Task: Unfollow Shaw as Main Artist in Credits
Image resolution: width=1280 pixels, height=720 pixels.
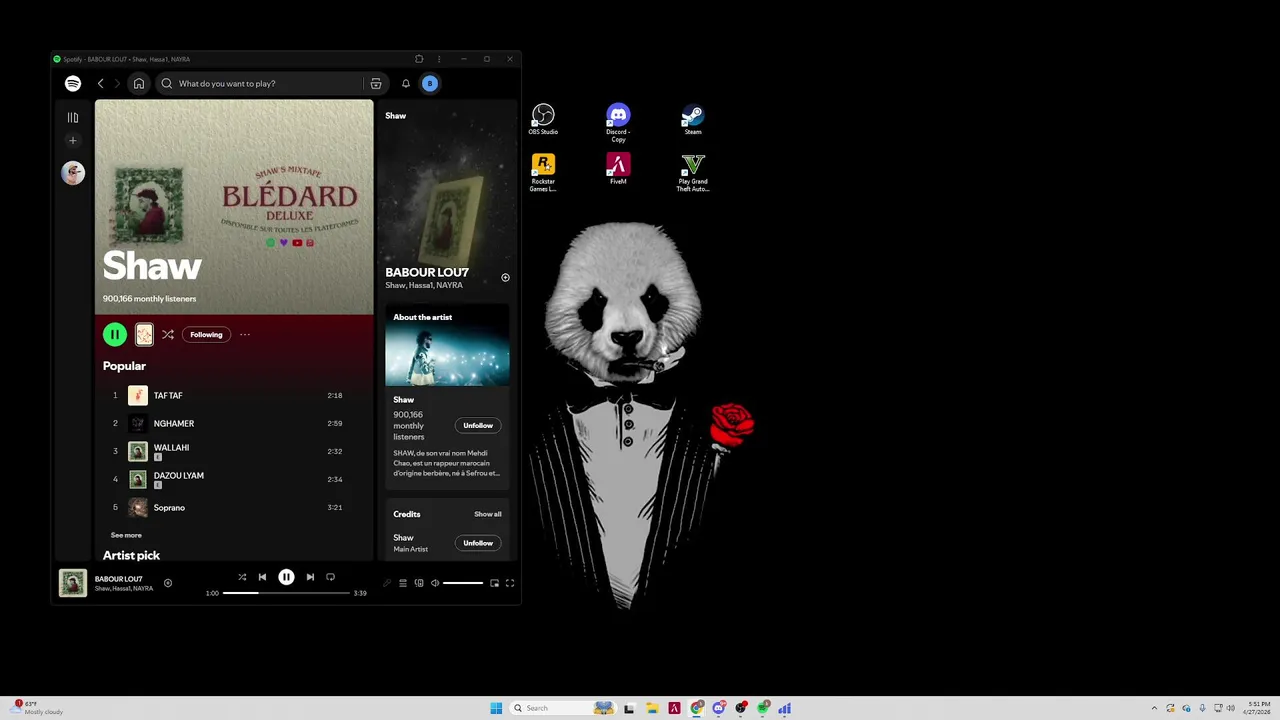Action: 478,544
